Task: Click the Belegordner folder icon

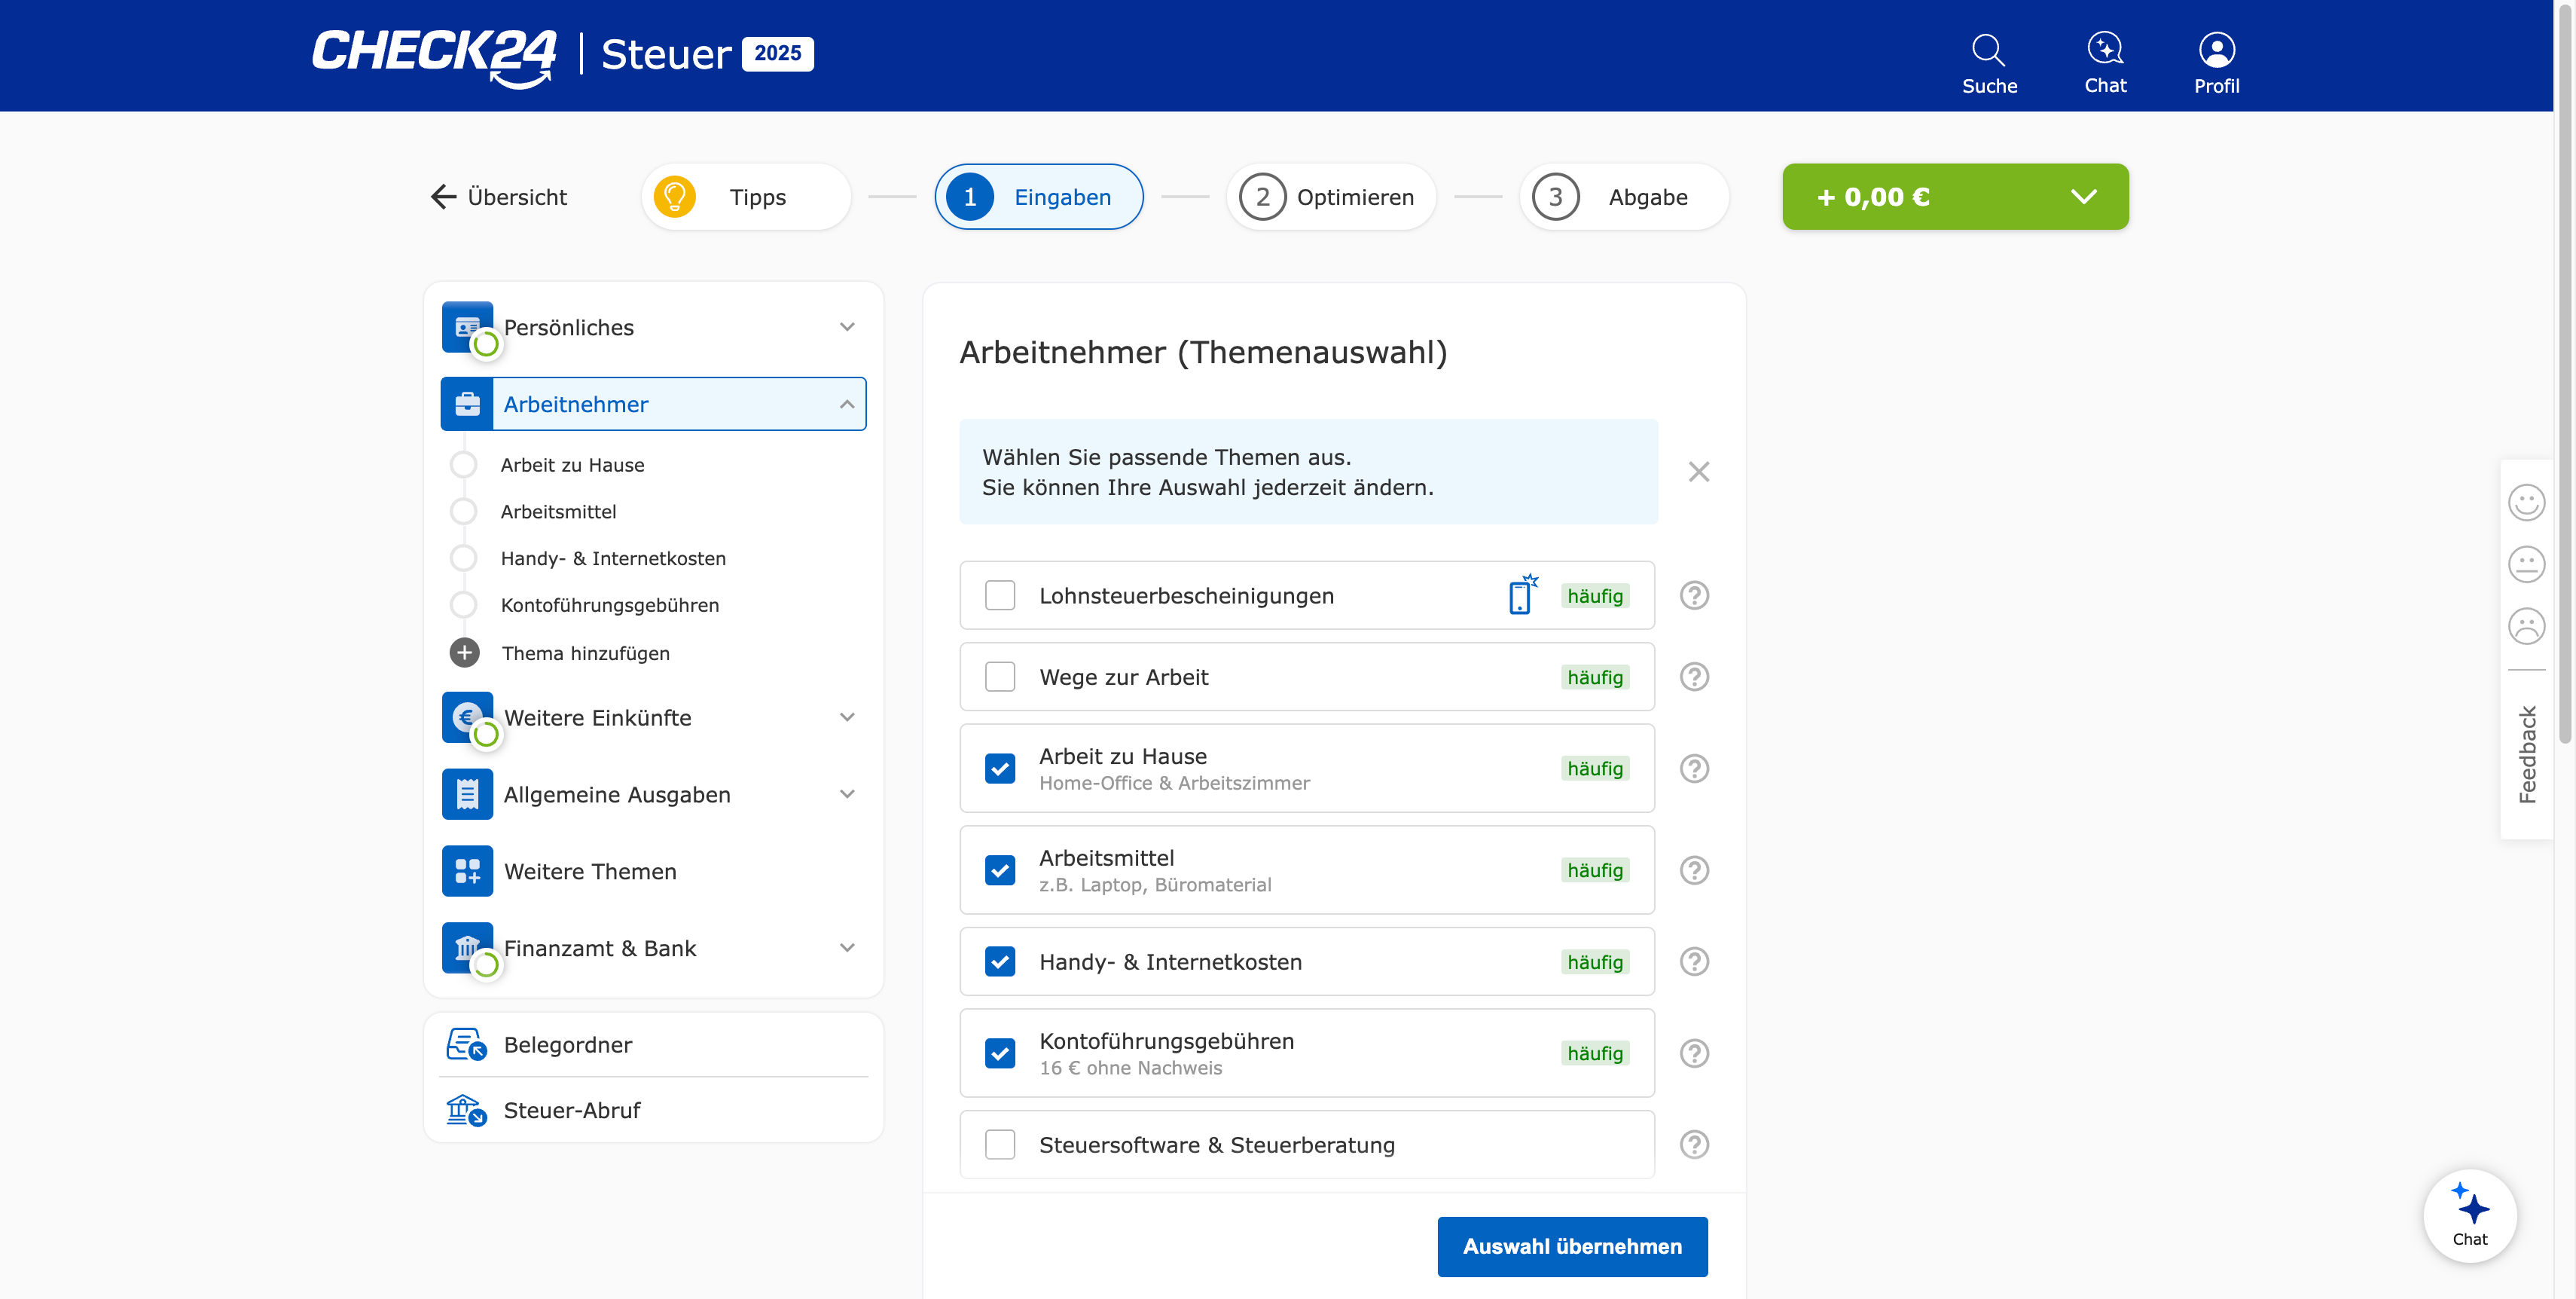Action: pos(466,1044)
